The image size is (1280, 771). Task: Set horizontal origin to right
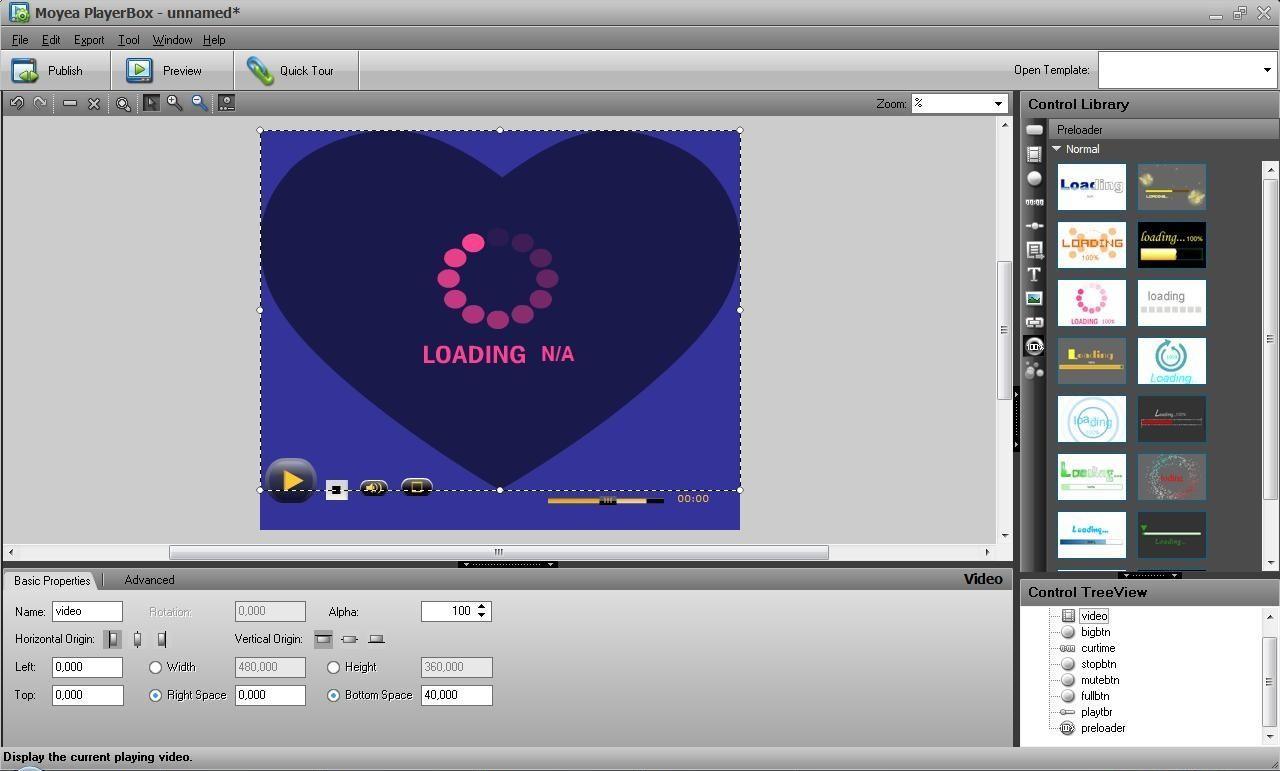(162, 639)
